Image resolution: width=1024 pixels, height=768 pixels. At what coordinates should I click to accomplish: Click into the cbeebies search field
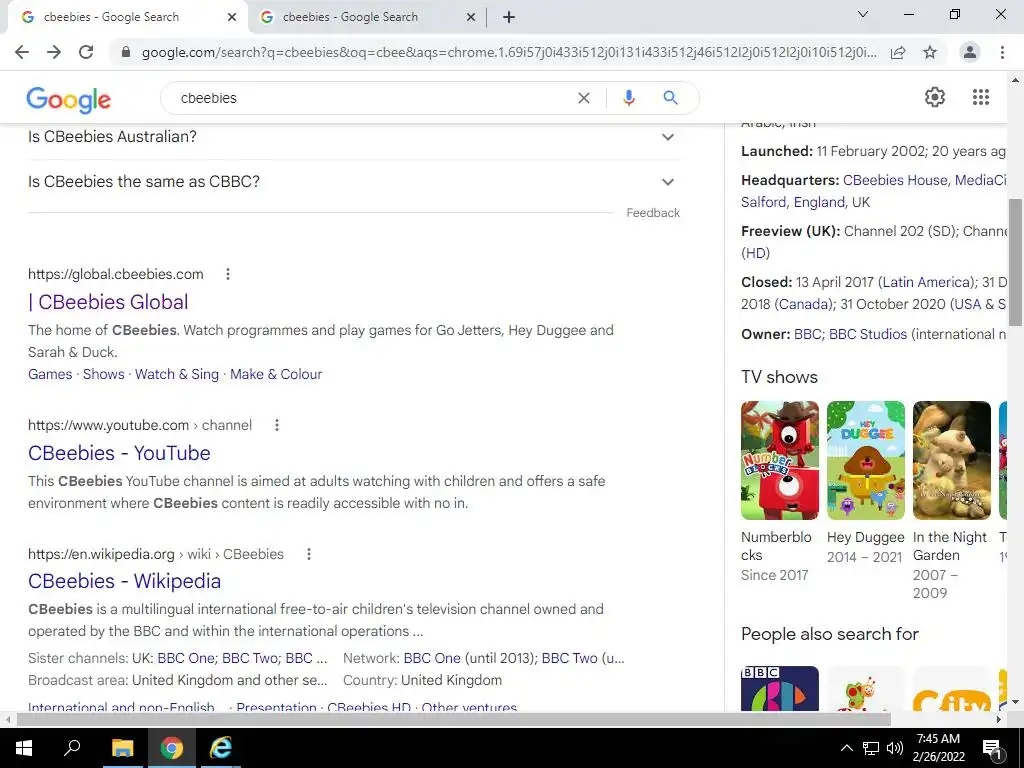(x=372, y=98)
